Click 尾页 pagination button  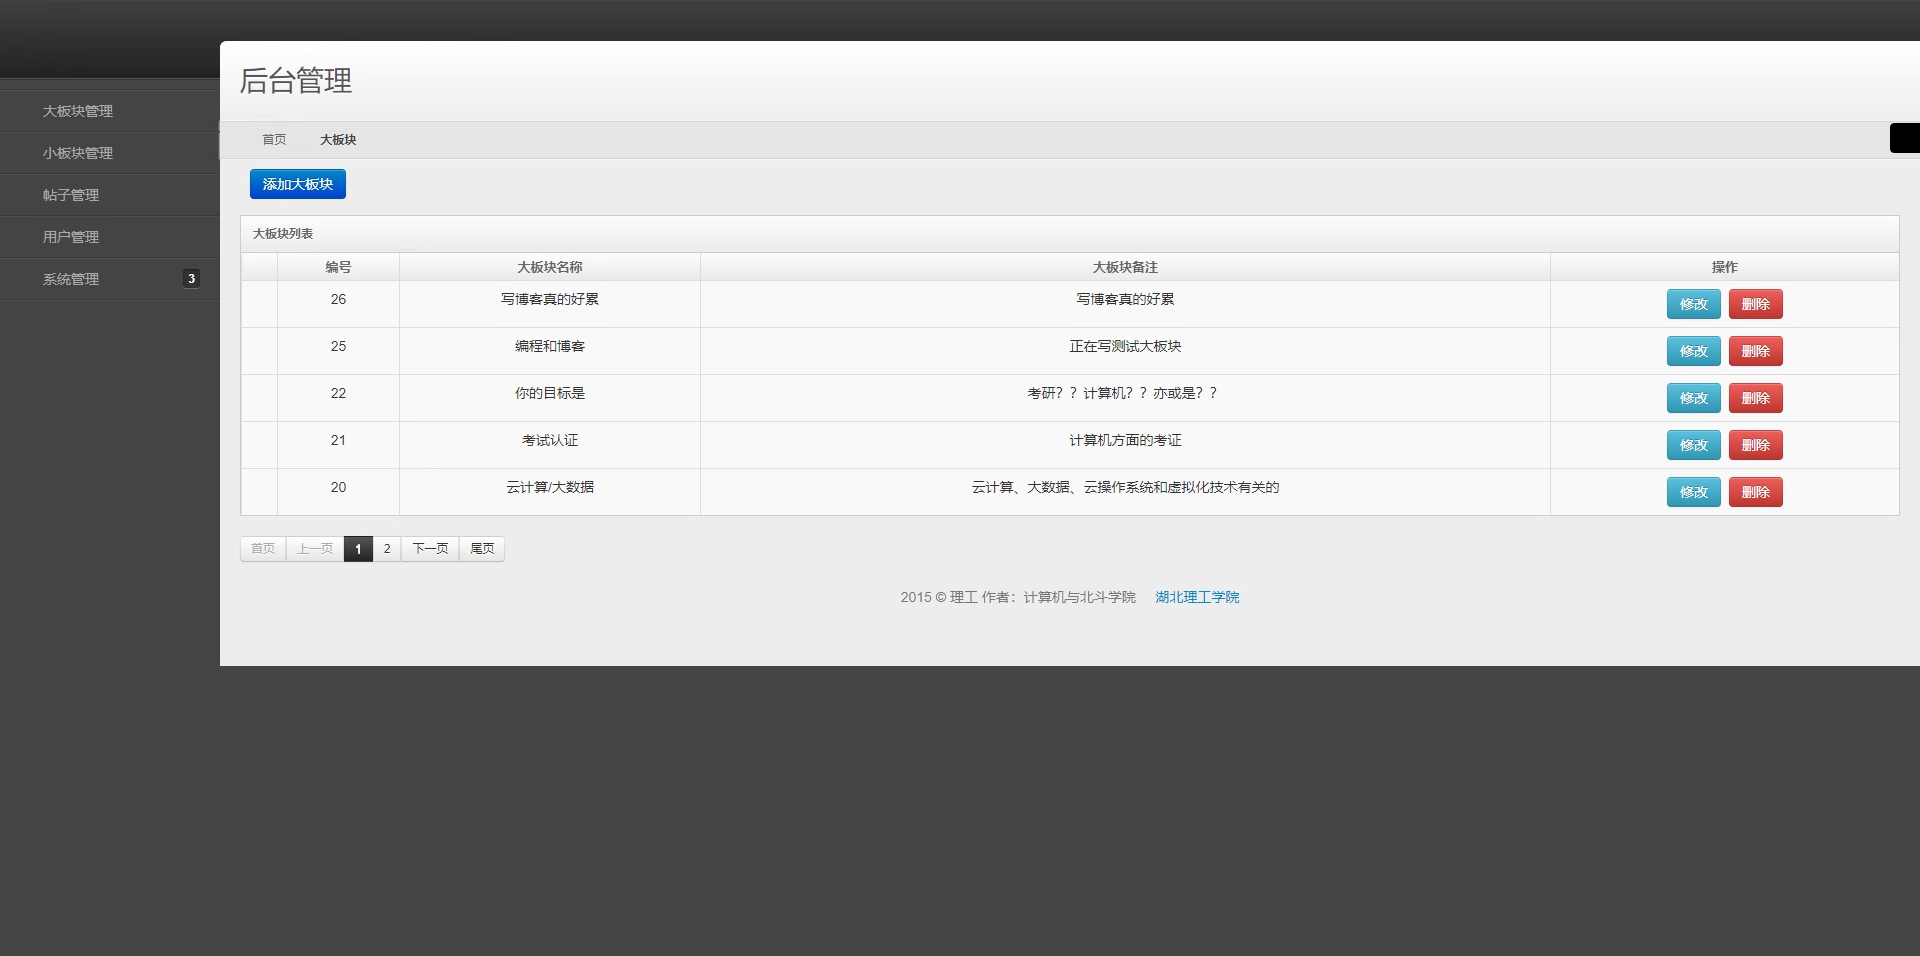[x=482, y=549]
